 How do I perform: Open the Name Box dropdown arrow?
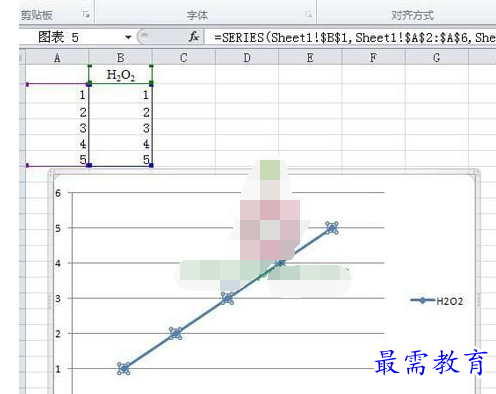point(128,37)
